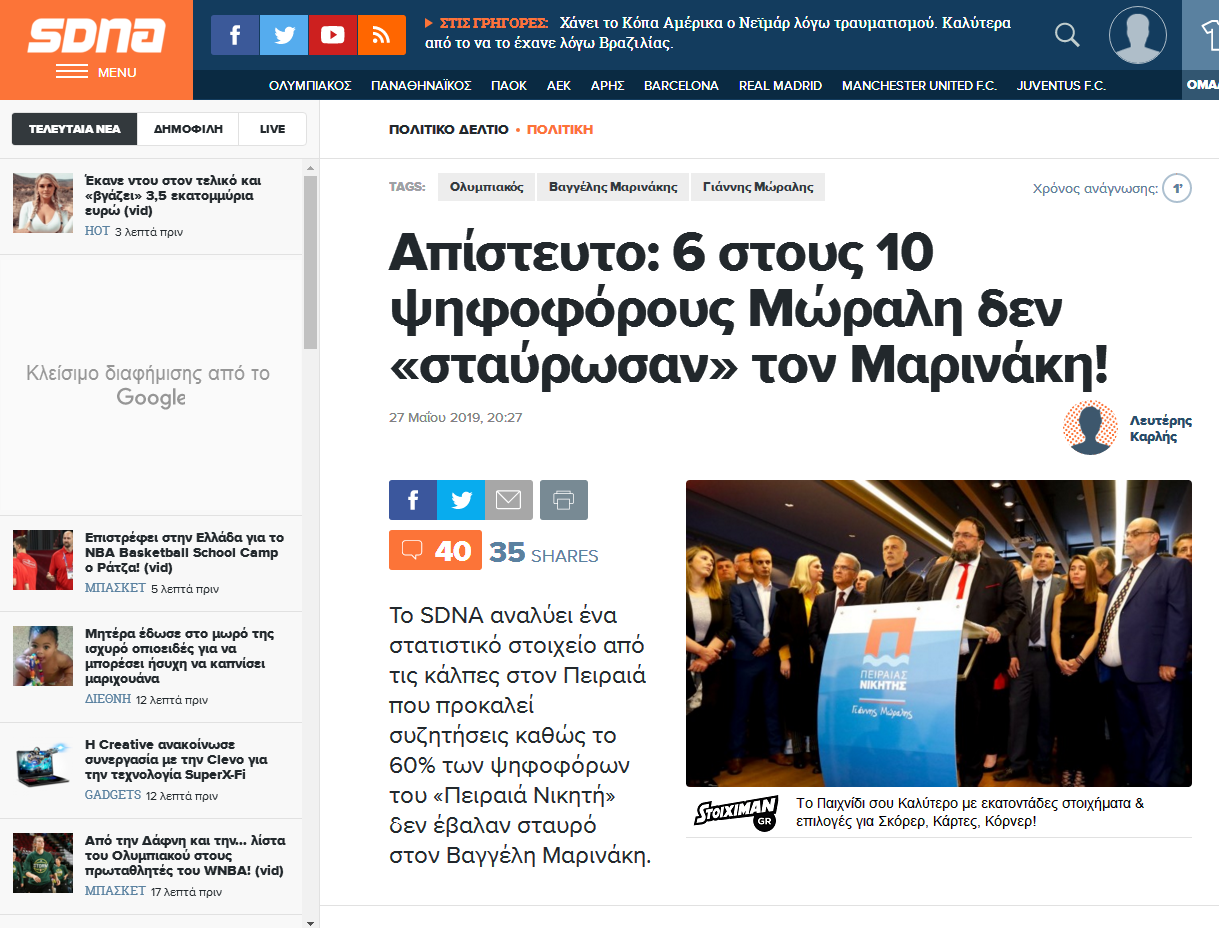1219x928 pixels.
Task: Open MANCHESTER UNITED F.C. menu item
Action: 919,85
